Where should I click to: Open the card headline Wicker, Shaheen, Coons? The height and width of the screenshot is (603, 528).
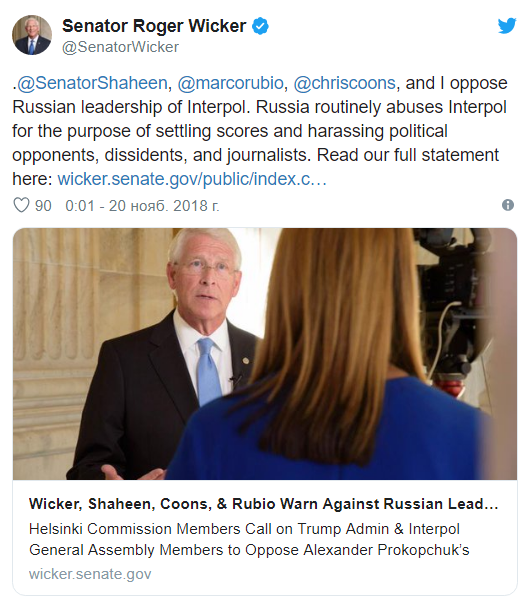[x=263, y=504]
